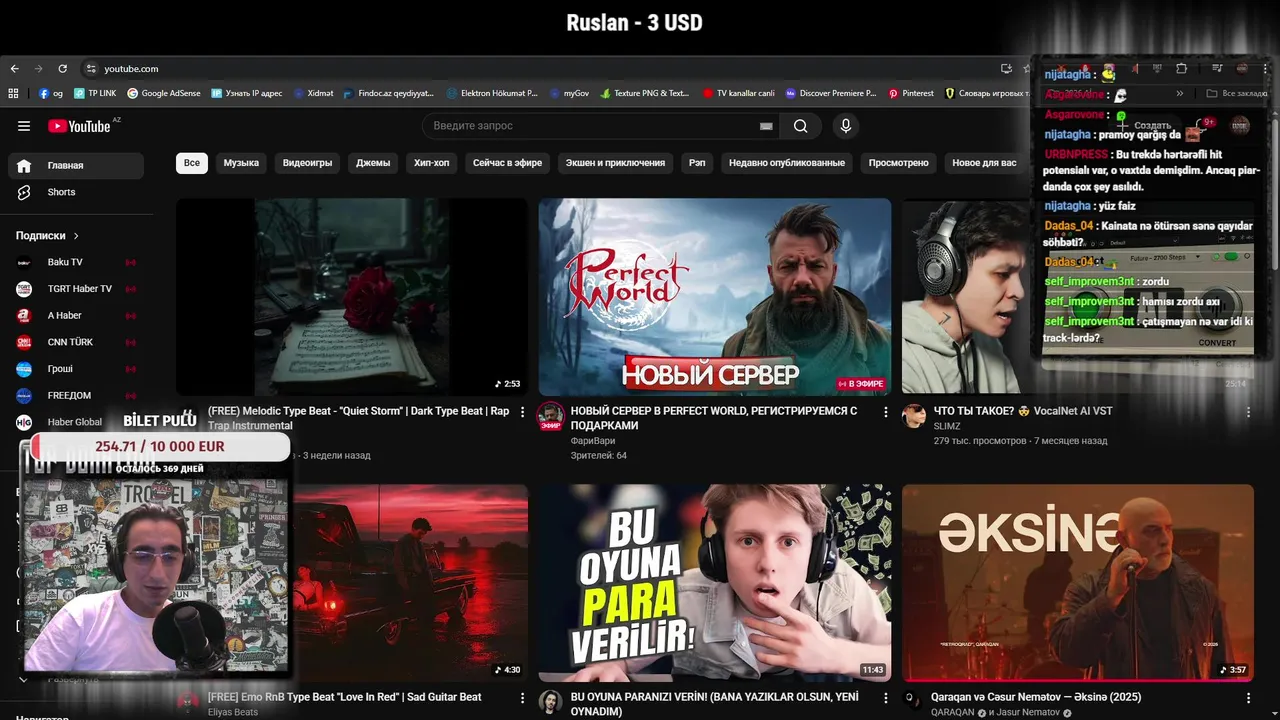Click the YouTube logo
Screen dimensions: 1280x720
pyautogui.click(x=80, y=126)
